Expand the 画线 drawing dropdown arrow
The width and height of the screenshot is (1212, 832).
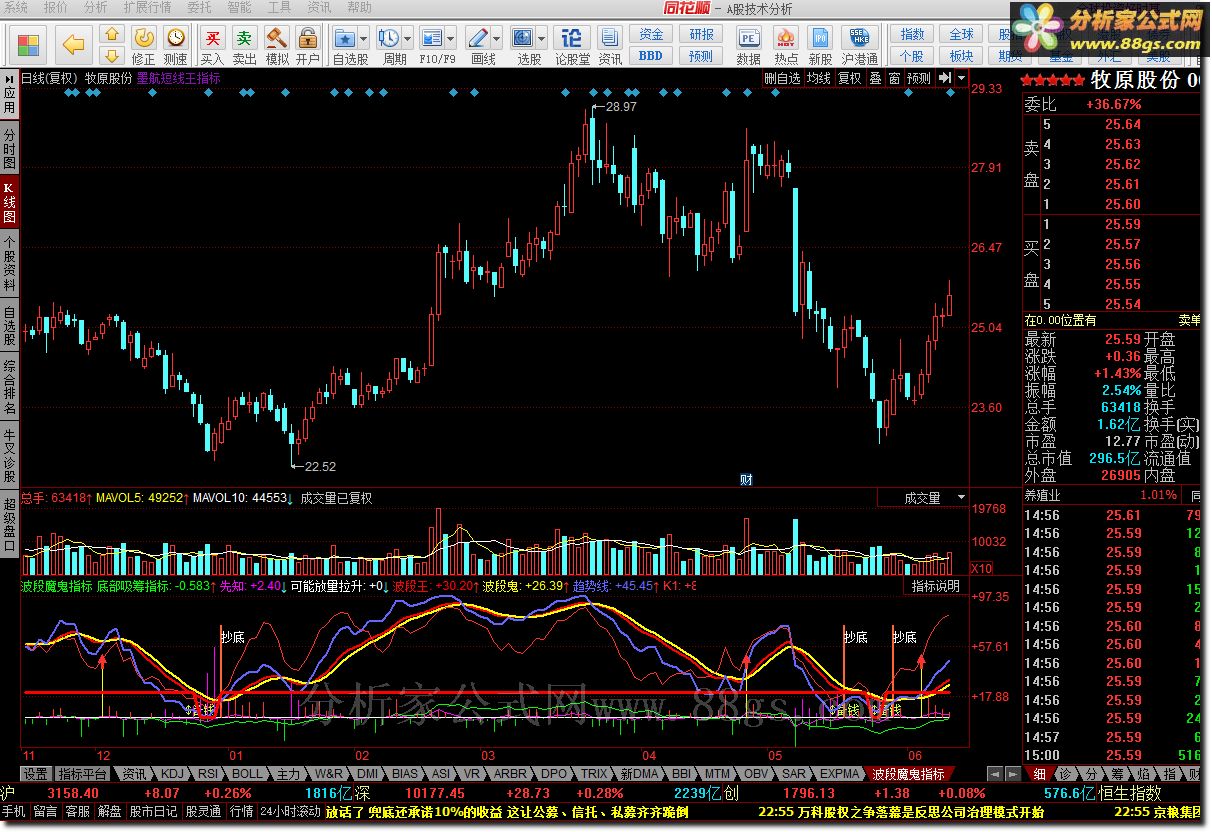tap(497, 39)
